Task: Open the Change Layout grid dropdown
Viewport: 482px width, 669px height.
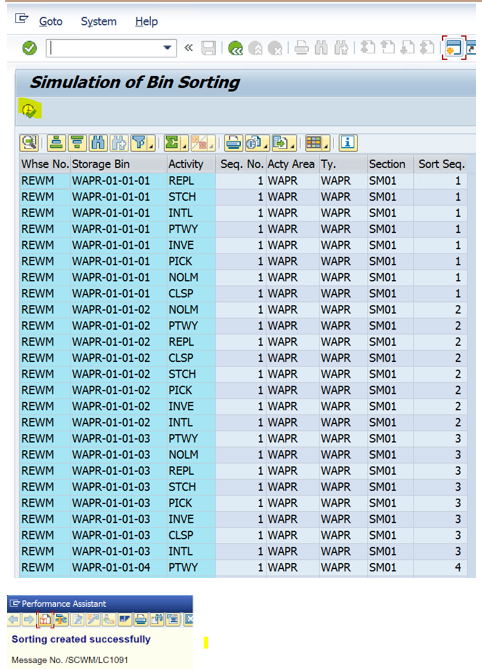Action: (326, 148)
